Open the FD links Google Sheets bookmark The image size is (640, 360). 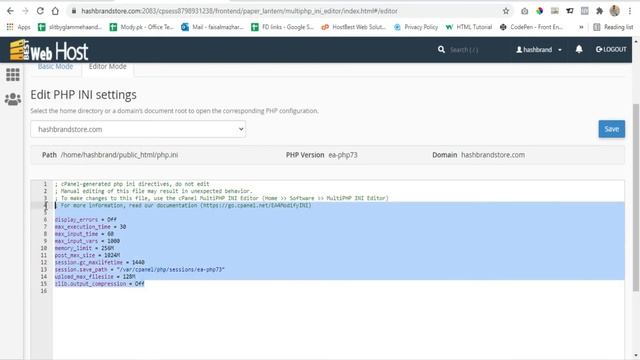(282, 27)
